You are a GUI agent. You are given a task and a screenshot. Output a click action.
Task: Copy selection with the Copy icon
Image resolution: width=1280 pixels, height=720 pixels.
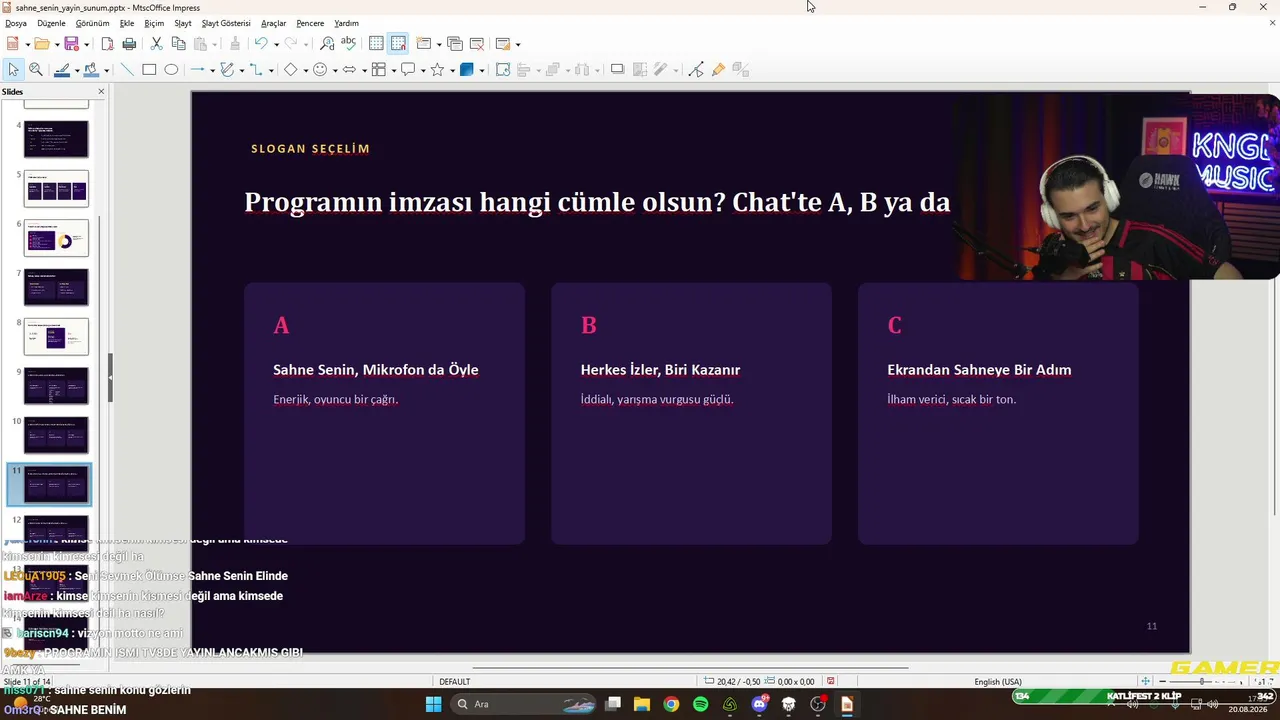178,44
